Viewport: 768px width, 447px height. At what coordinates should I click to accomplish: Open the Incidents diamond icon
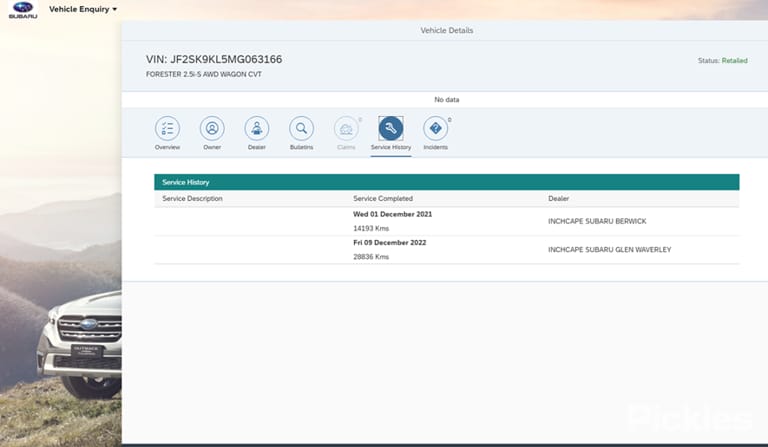pyautogui.click(x=435, y=128)
